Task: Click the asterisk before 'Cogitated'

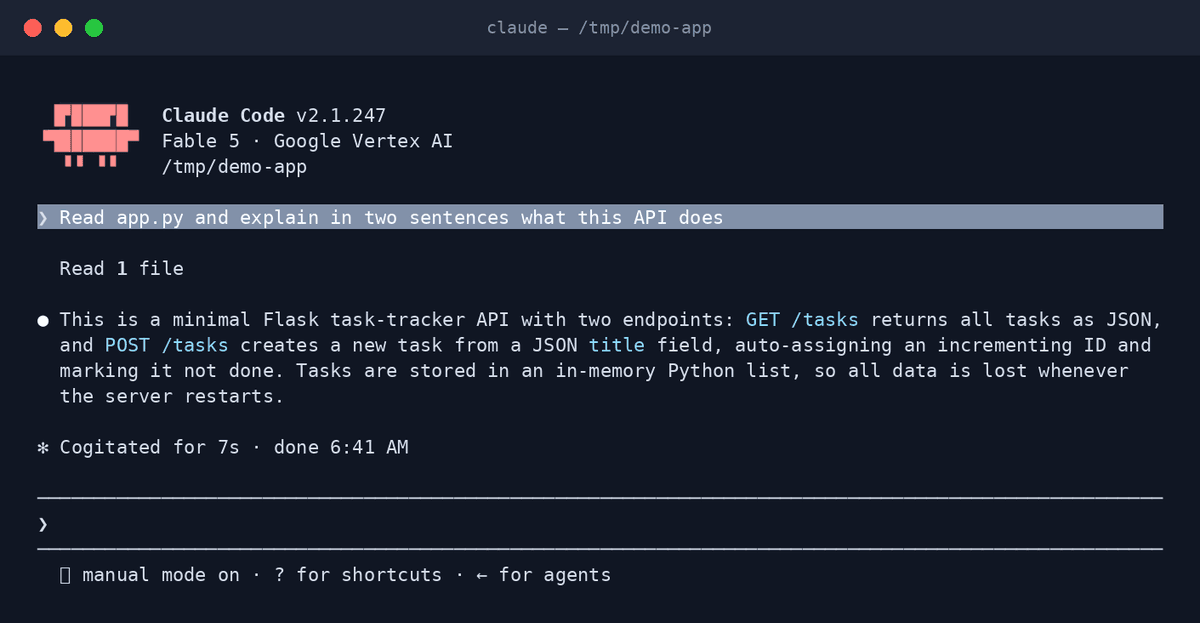Action: pos(43,447)
